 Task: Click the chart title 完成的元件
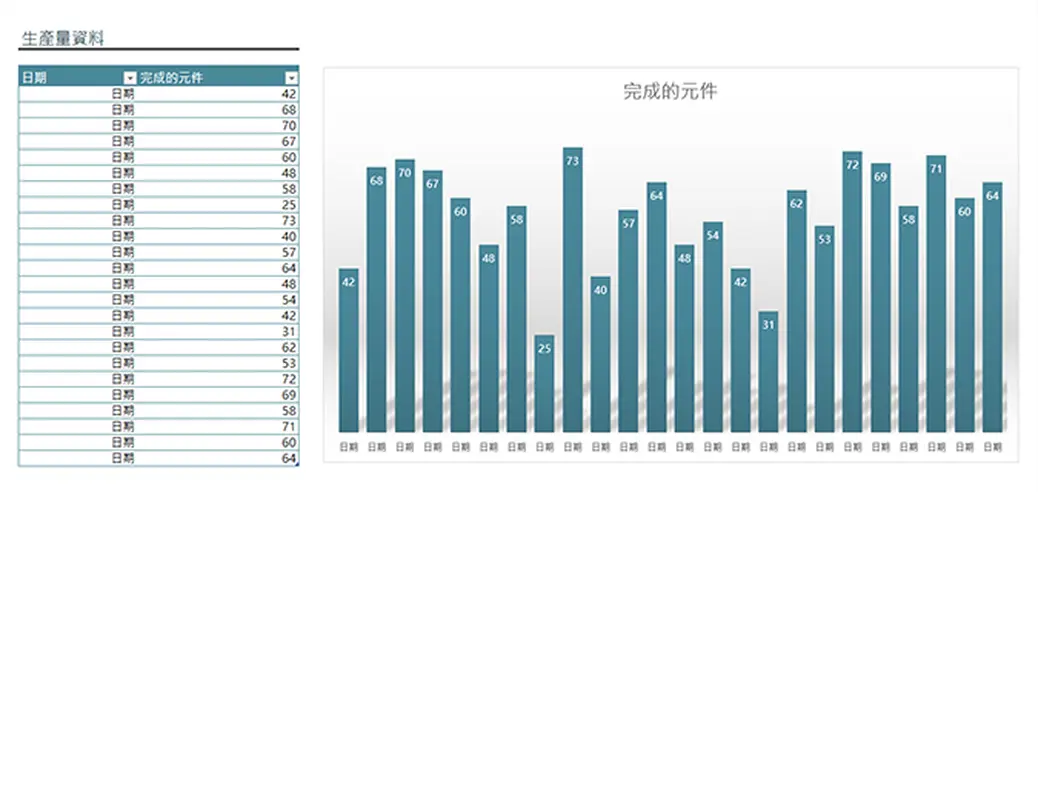(x=670, y=91)
